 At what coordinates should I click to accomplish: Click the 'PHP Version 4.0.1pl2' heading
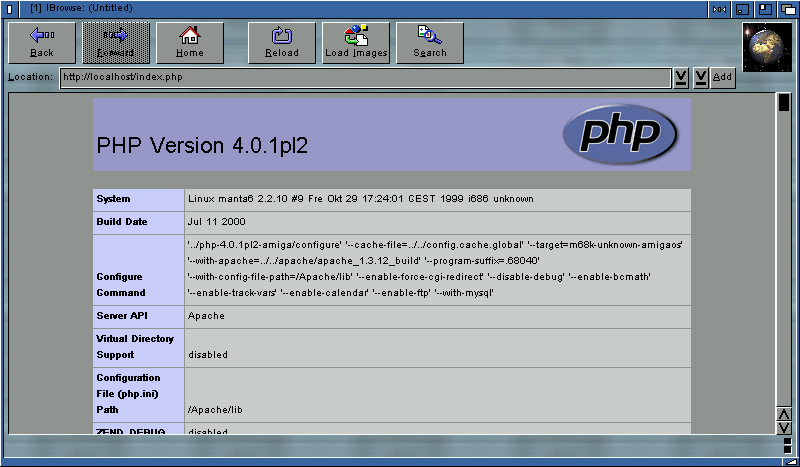(202, 146)
